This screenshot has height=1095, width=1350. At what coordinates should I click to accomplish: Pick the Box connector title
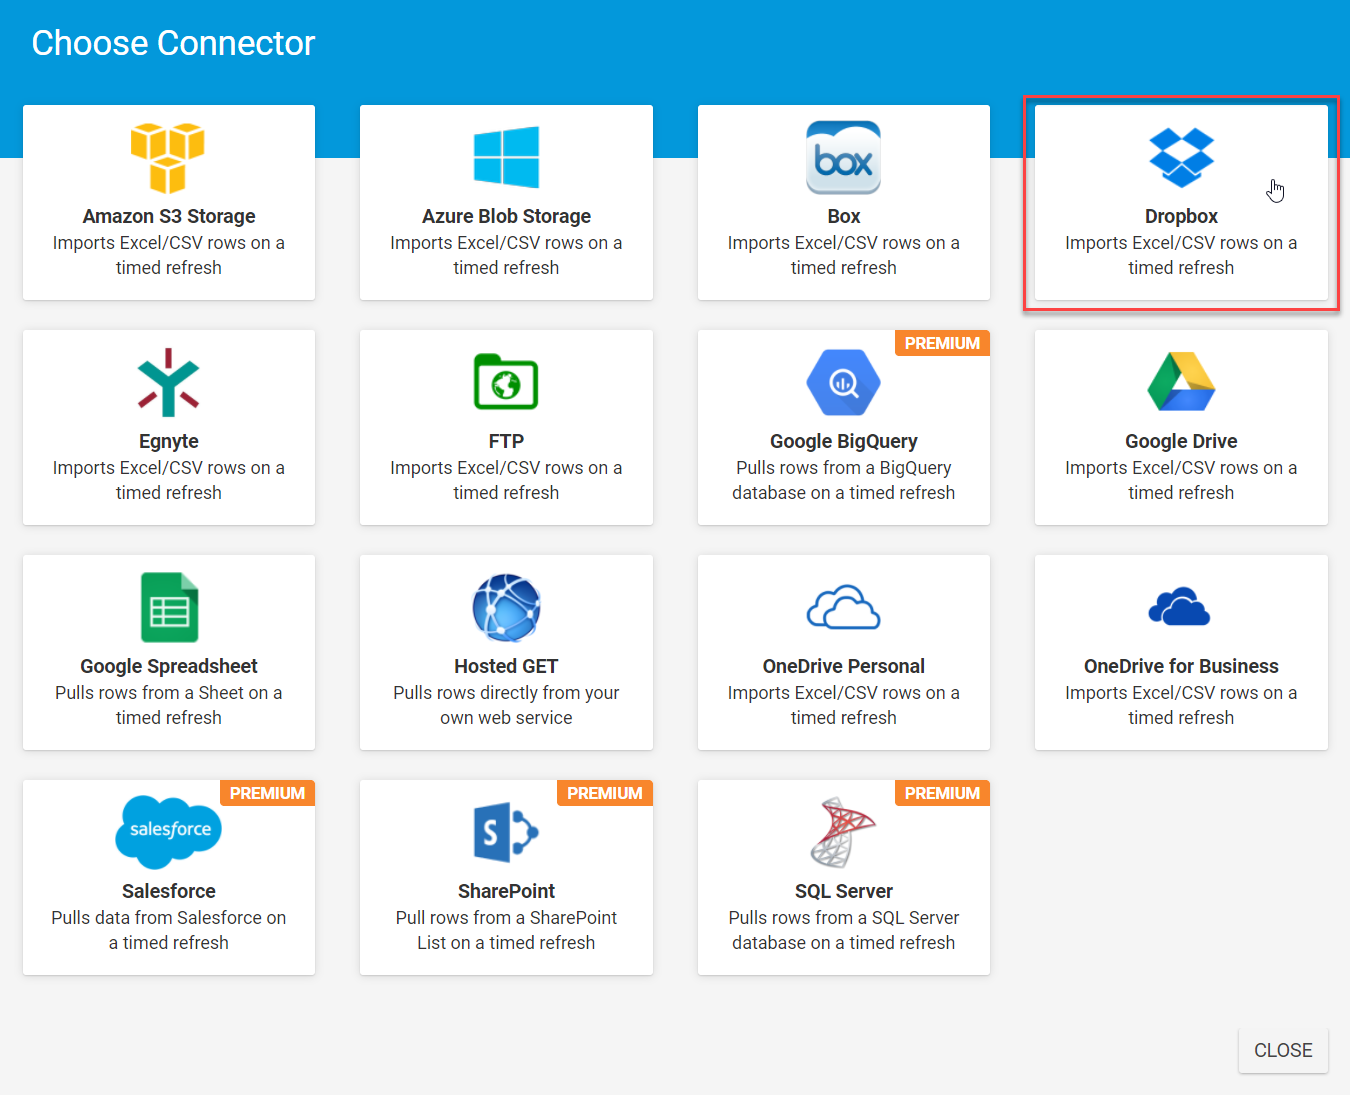[x=844, y=216]
